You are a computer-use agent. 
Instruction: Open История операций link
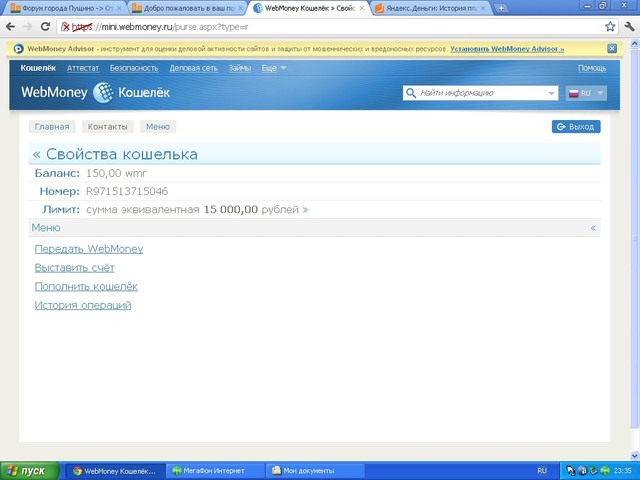pos(83,305)
